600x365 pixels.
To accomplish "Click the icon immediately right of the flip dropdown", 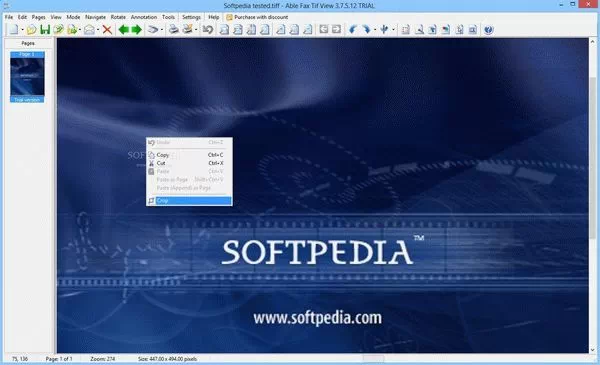I will (x=406, y=29).
